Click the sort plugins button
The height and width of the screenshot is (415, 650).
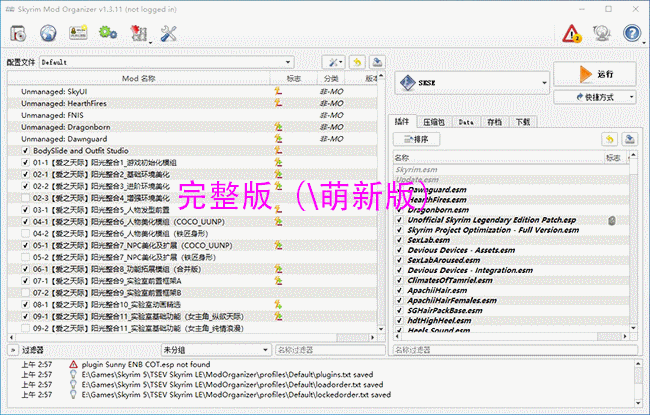click(x=417, y=139)
